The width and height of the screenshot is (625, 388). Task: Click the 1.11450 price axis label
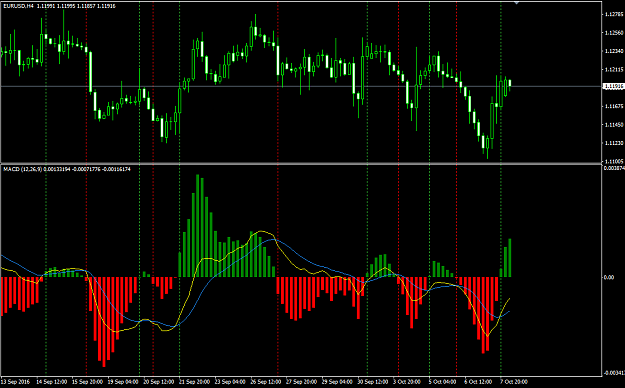click(x=614, y=124)
